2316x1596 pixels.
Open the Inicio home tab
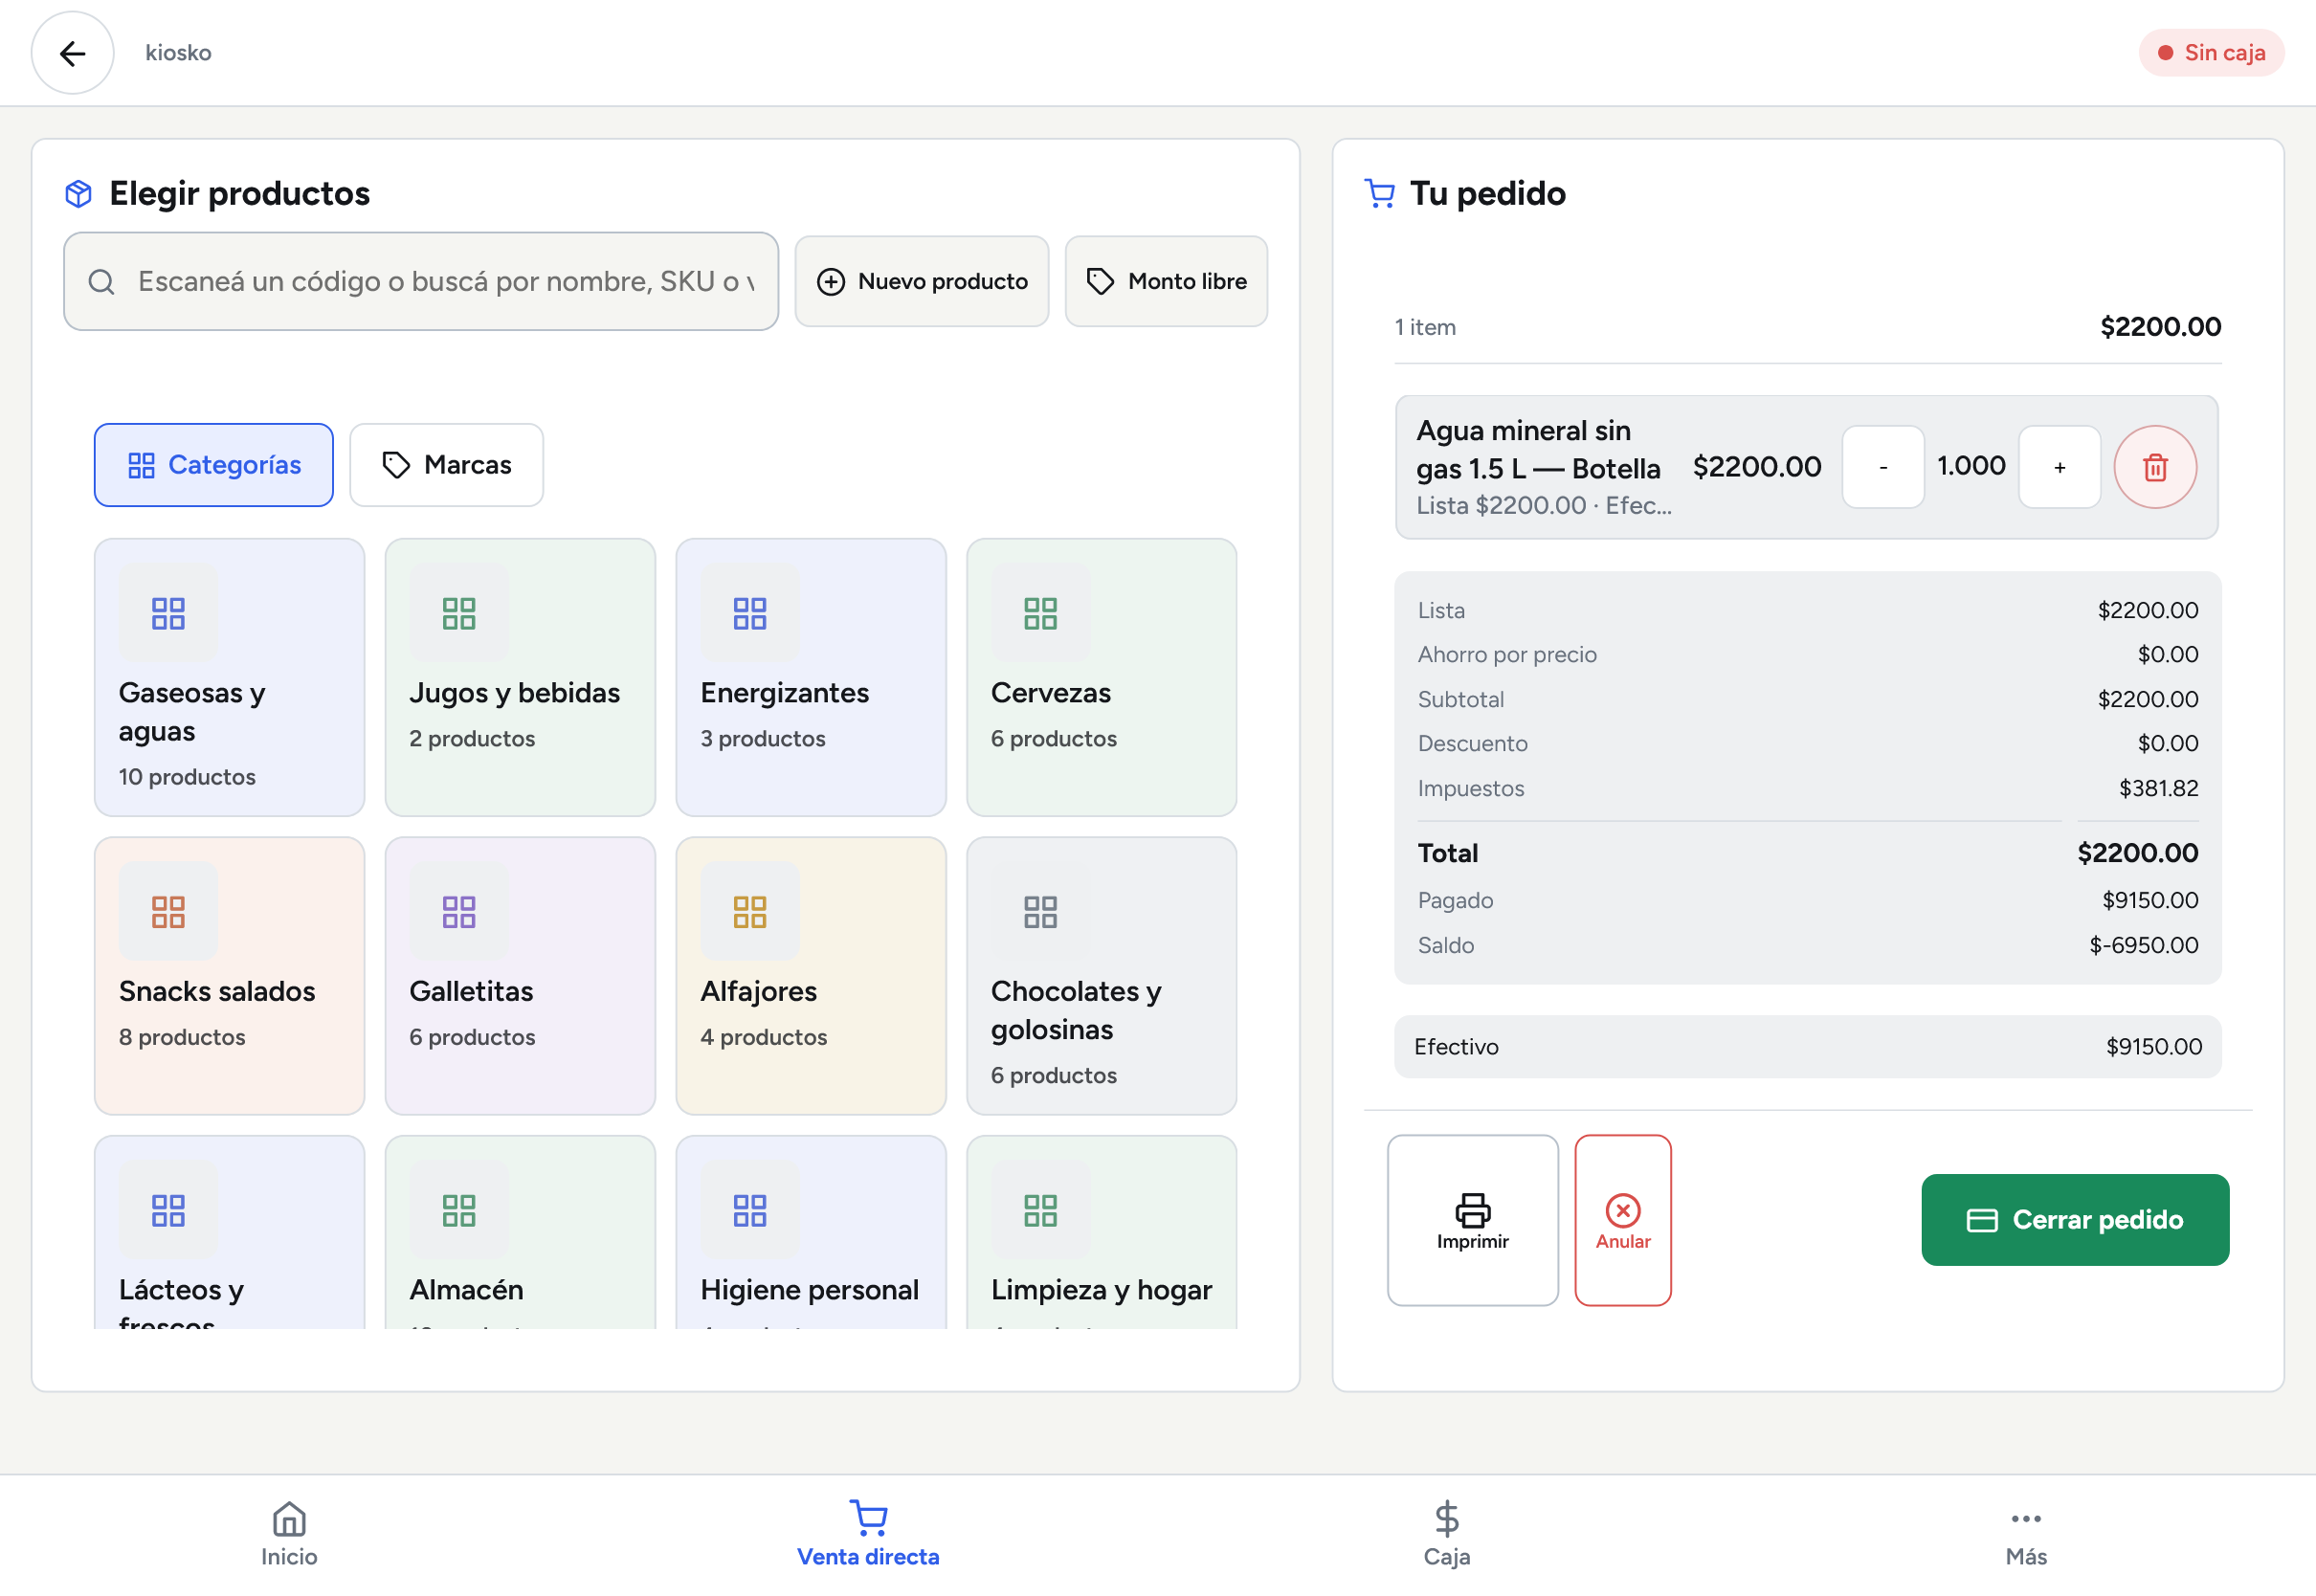pyautogui.click(x=289, y=1535)
